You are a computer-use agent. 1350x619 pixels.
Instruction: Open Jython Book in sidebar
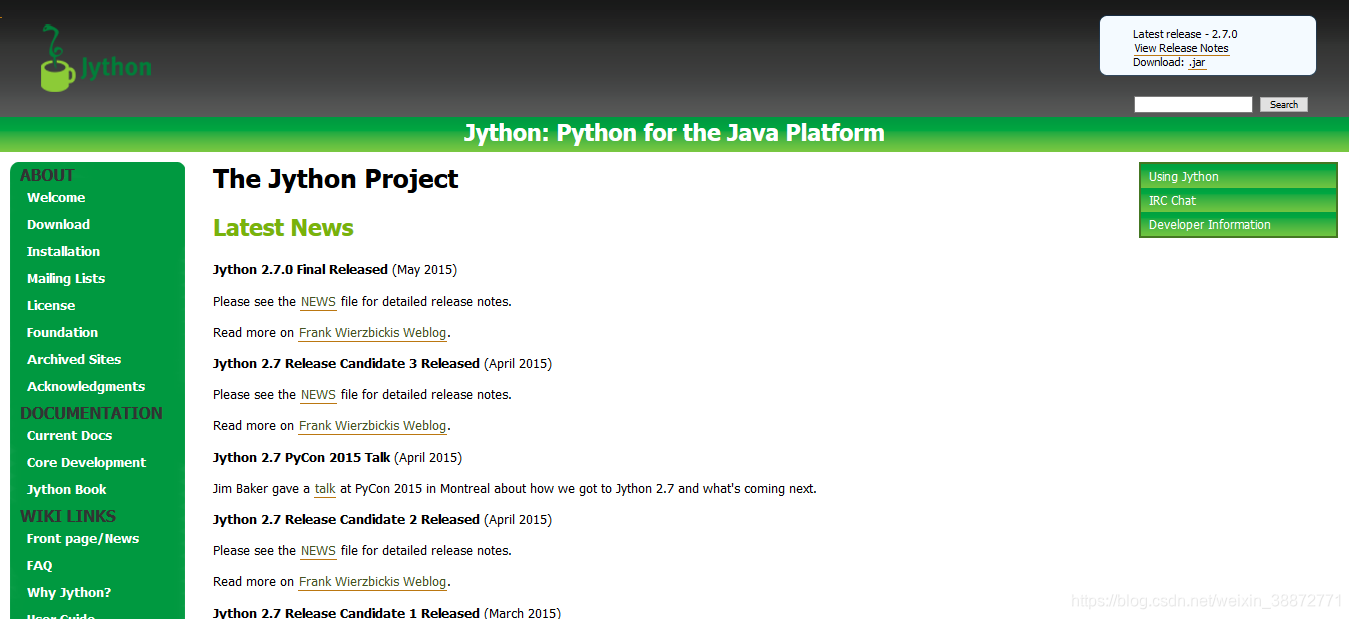pos(66,490)
